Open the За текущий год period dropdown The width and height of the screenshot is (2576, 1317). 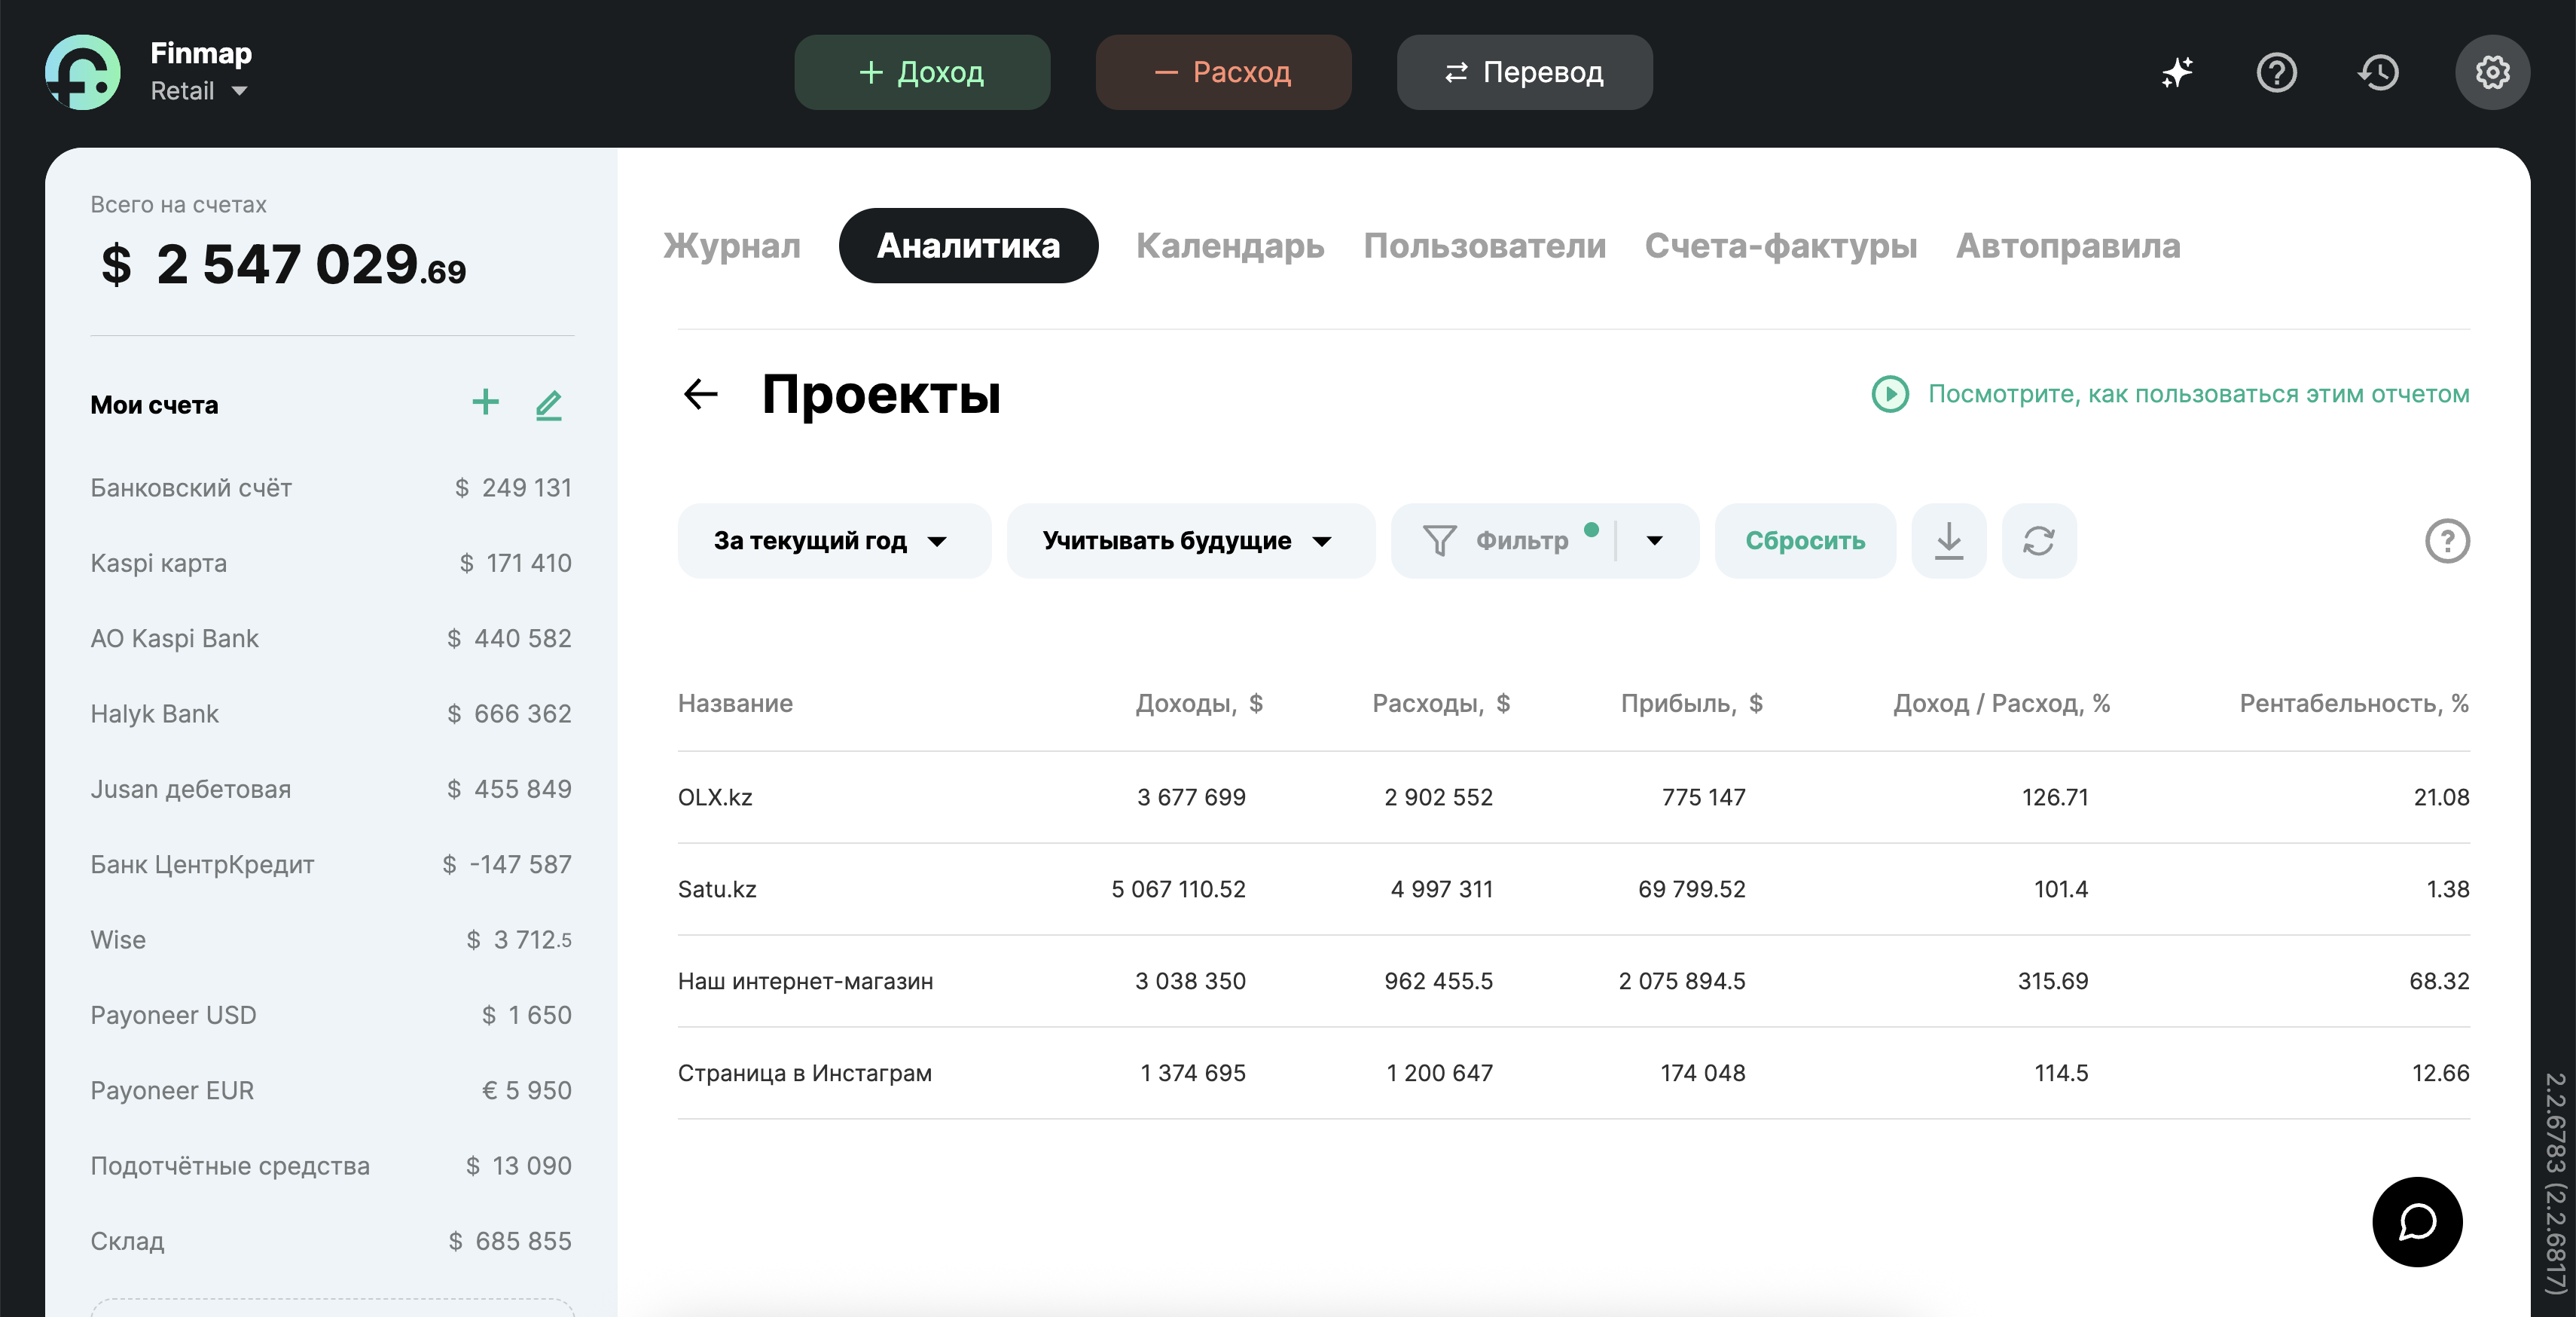[x=834, y=541]
